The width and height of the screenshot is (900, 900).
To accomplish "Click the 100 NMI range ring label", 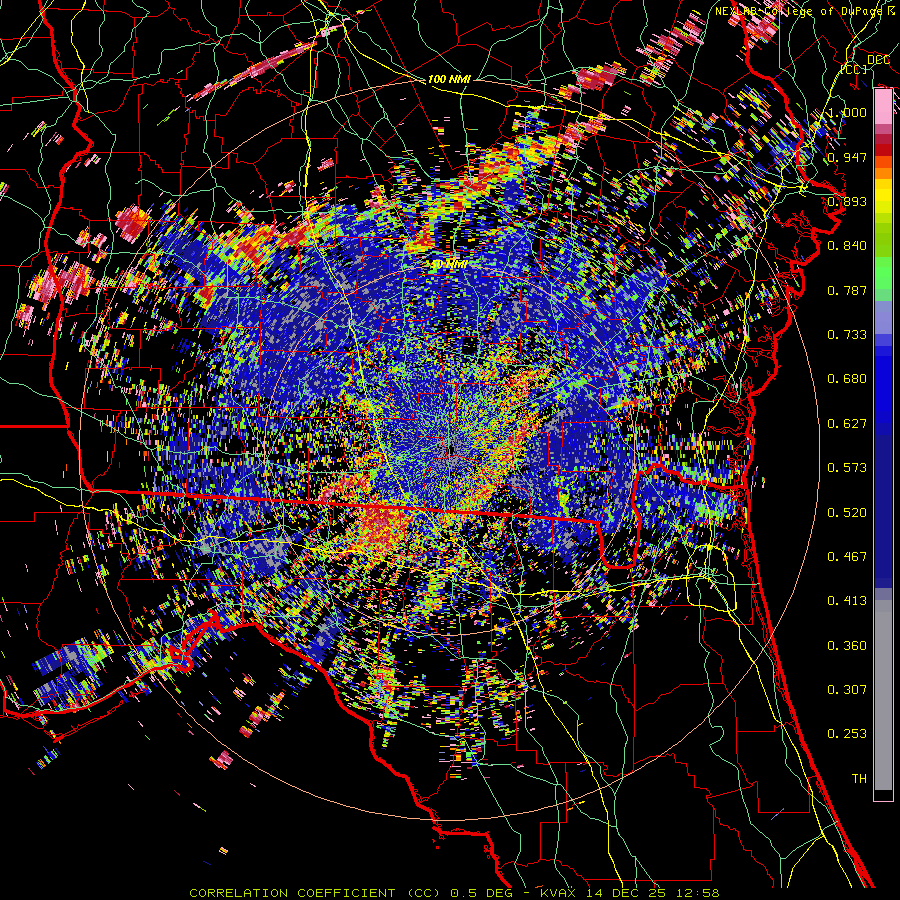I will point(449,79).
